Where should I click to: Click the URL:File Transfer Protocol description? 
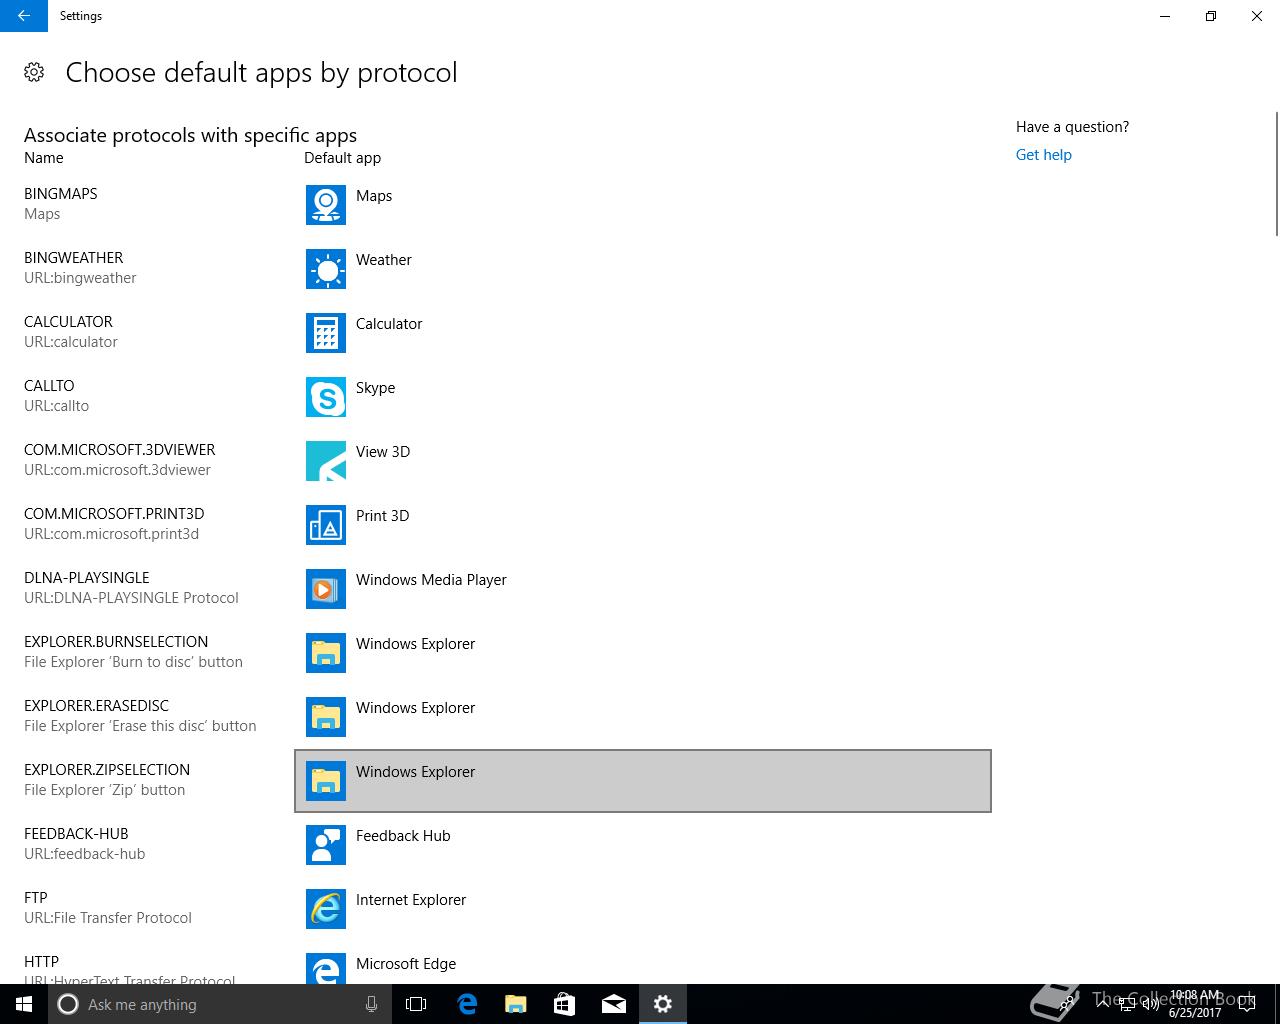[x=108, y=918]
